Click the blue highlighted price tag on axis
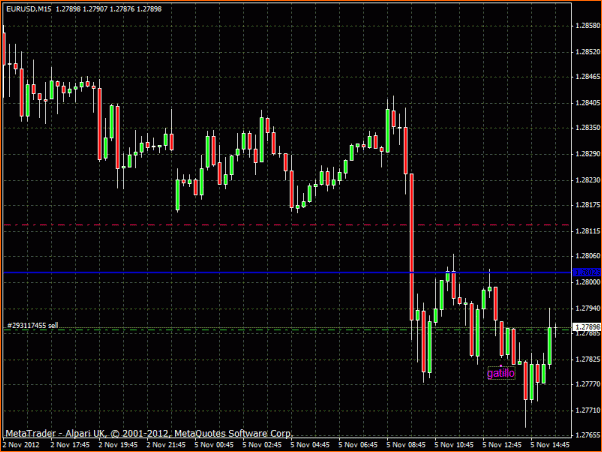 click(587, 272)
